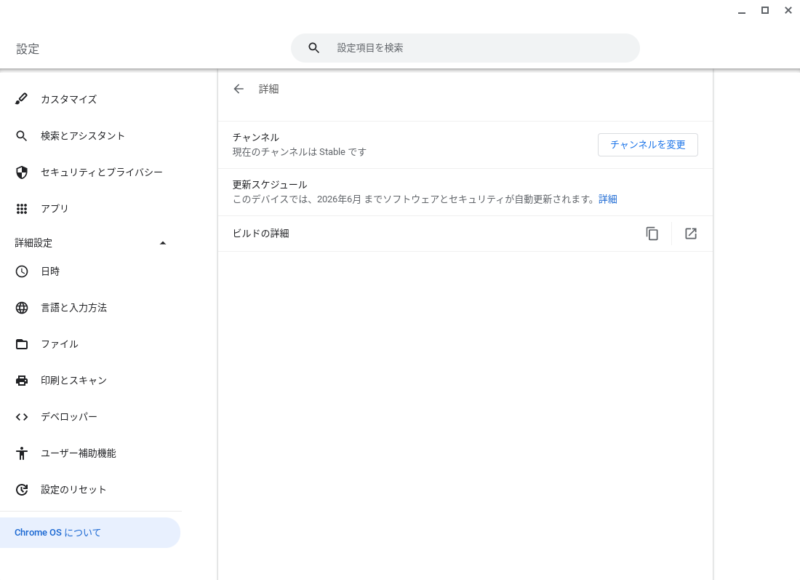Select the カスタマイズ brush icon
The image size is (800, 580).
pos(21,99)
